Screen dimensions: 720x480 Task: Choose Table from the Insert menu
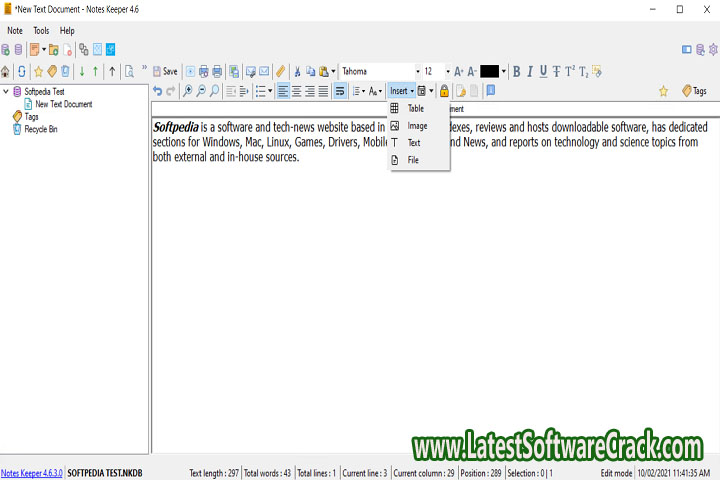click(x=415, y=108)
